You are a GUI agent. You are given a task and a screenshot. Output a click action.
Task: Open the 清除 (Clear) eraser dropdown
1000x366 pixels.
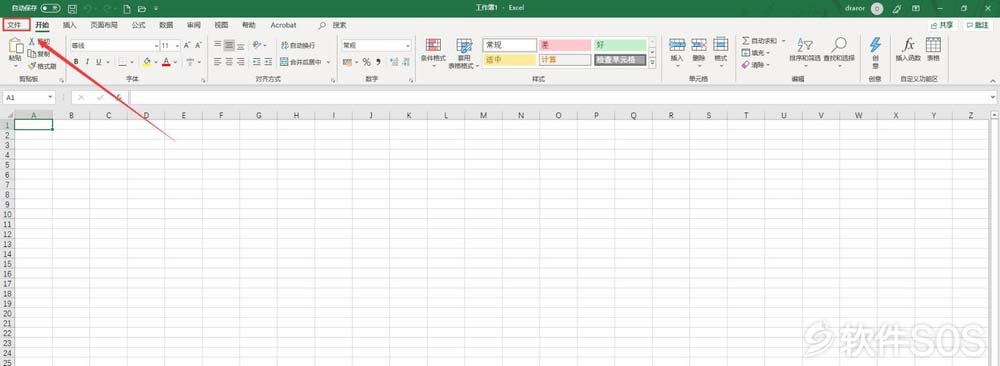click(x=756, y=65)
